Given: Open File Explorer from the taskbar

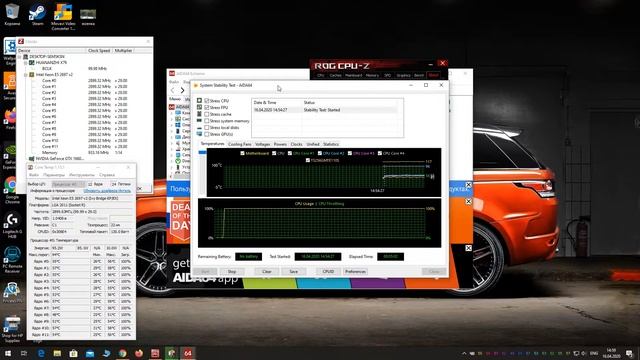Looking at the screenshot, I should pyautogui.click(x=57, y=353).
